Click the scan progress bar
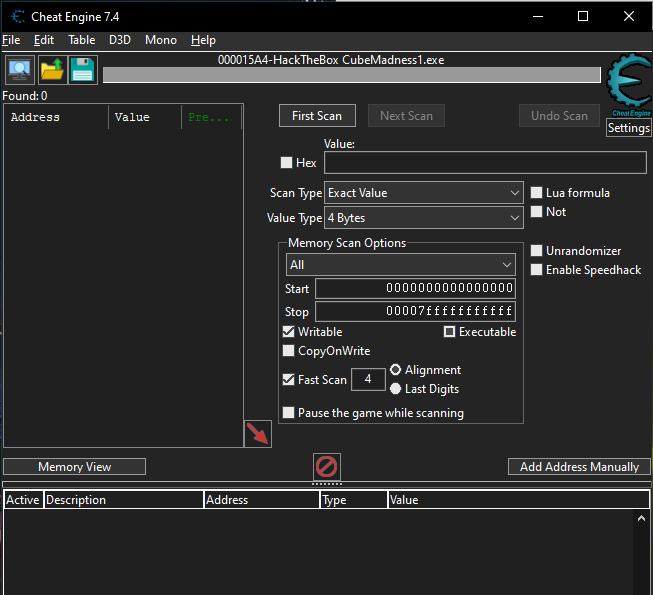This screenshot has height=595, width=653. (352, 75)
